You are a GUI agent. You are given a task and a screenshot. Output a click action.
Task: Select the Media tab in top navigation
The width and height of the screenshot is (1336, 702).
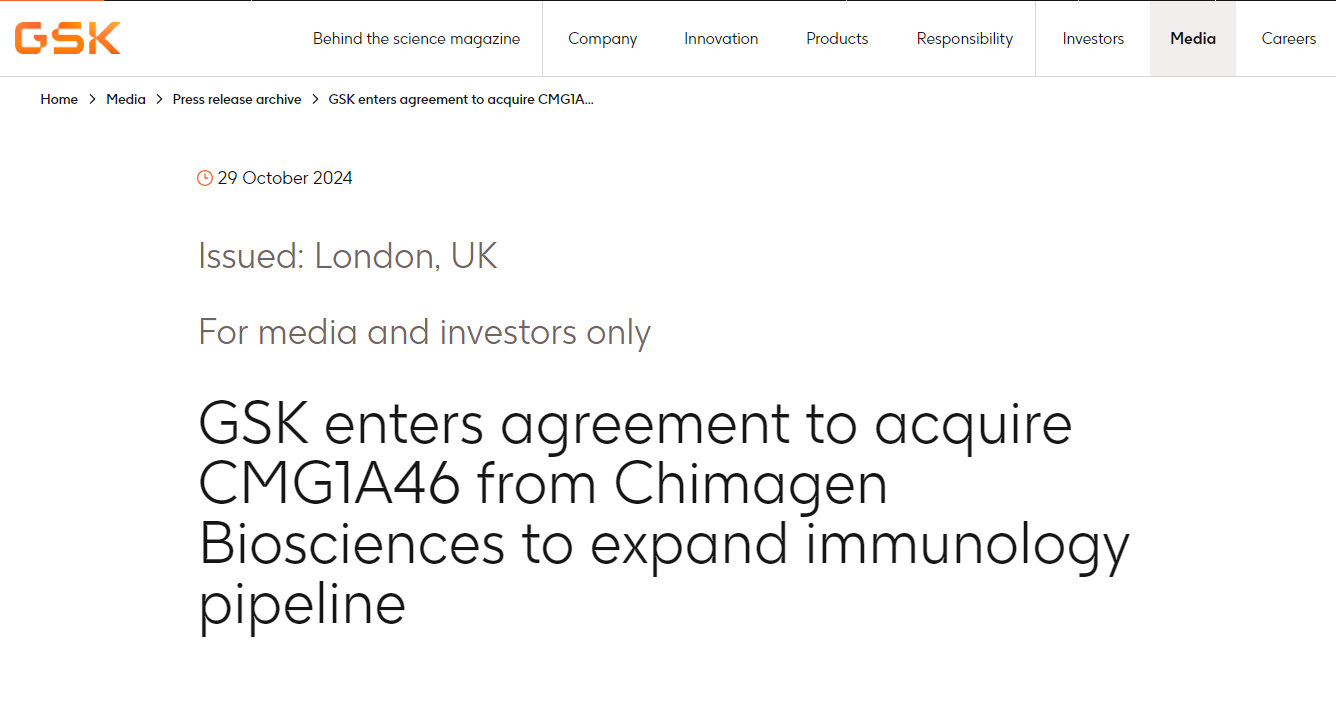click(x=1193, y=39)
